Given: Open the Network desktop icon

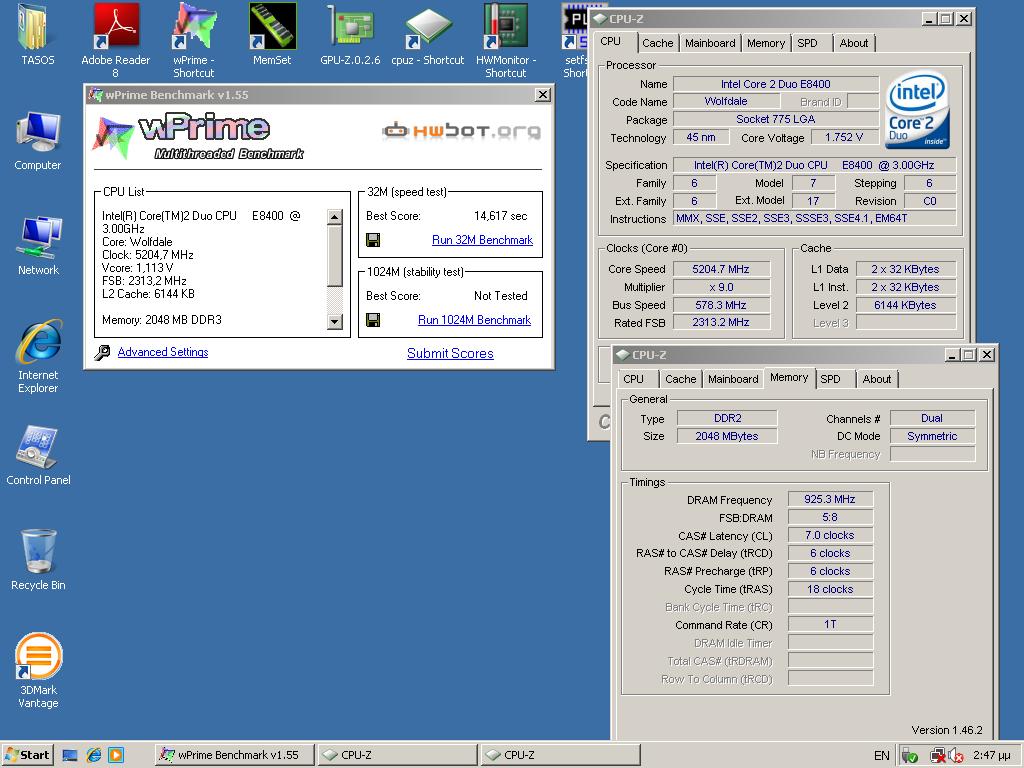Looking at the screenshot, I should [x=39, y=238].
